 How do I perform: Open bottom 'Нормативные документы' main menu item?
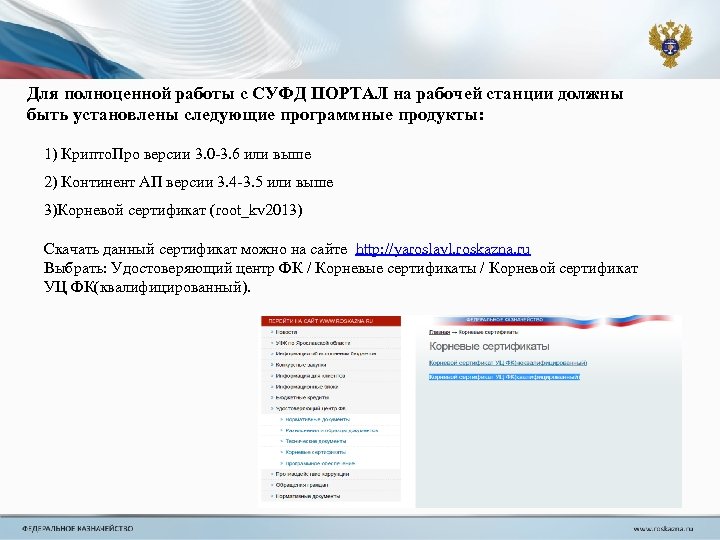click(x=308, y=496)
